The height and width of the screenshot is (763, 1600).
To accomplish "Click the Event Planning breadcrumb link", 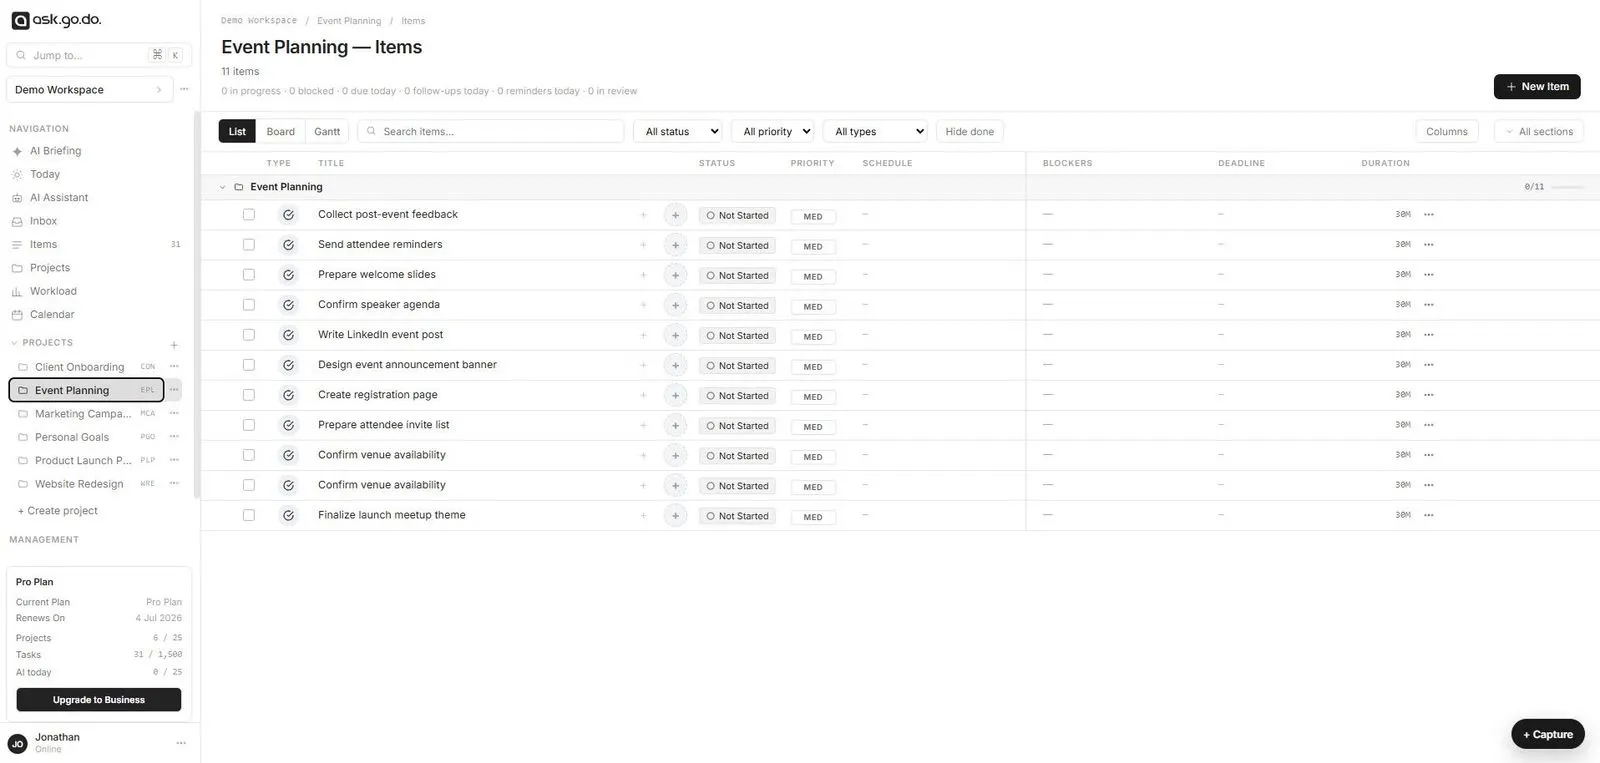I will 349,21.
